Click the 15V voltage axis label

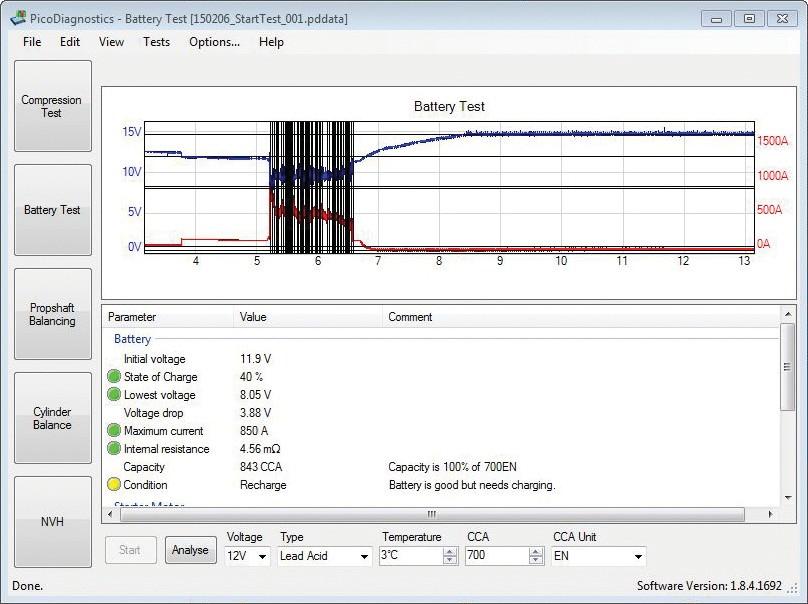[x=132, y=131]
